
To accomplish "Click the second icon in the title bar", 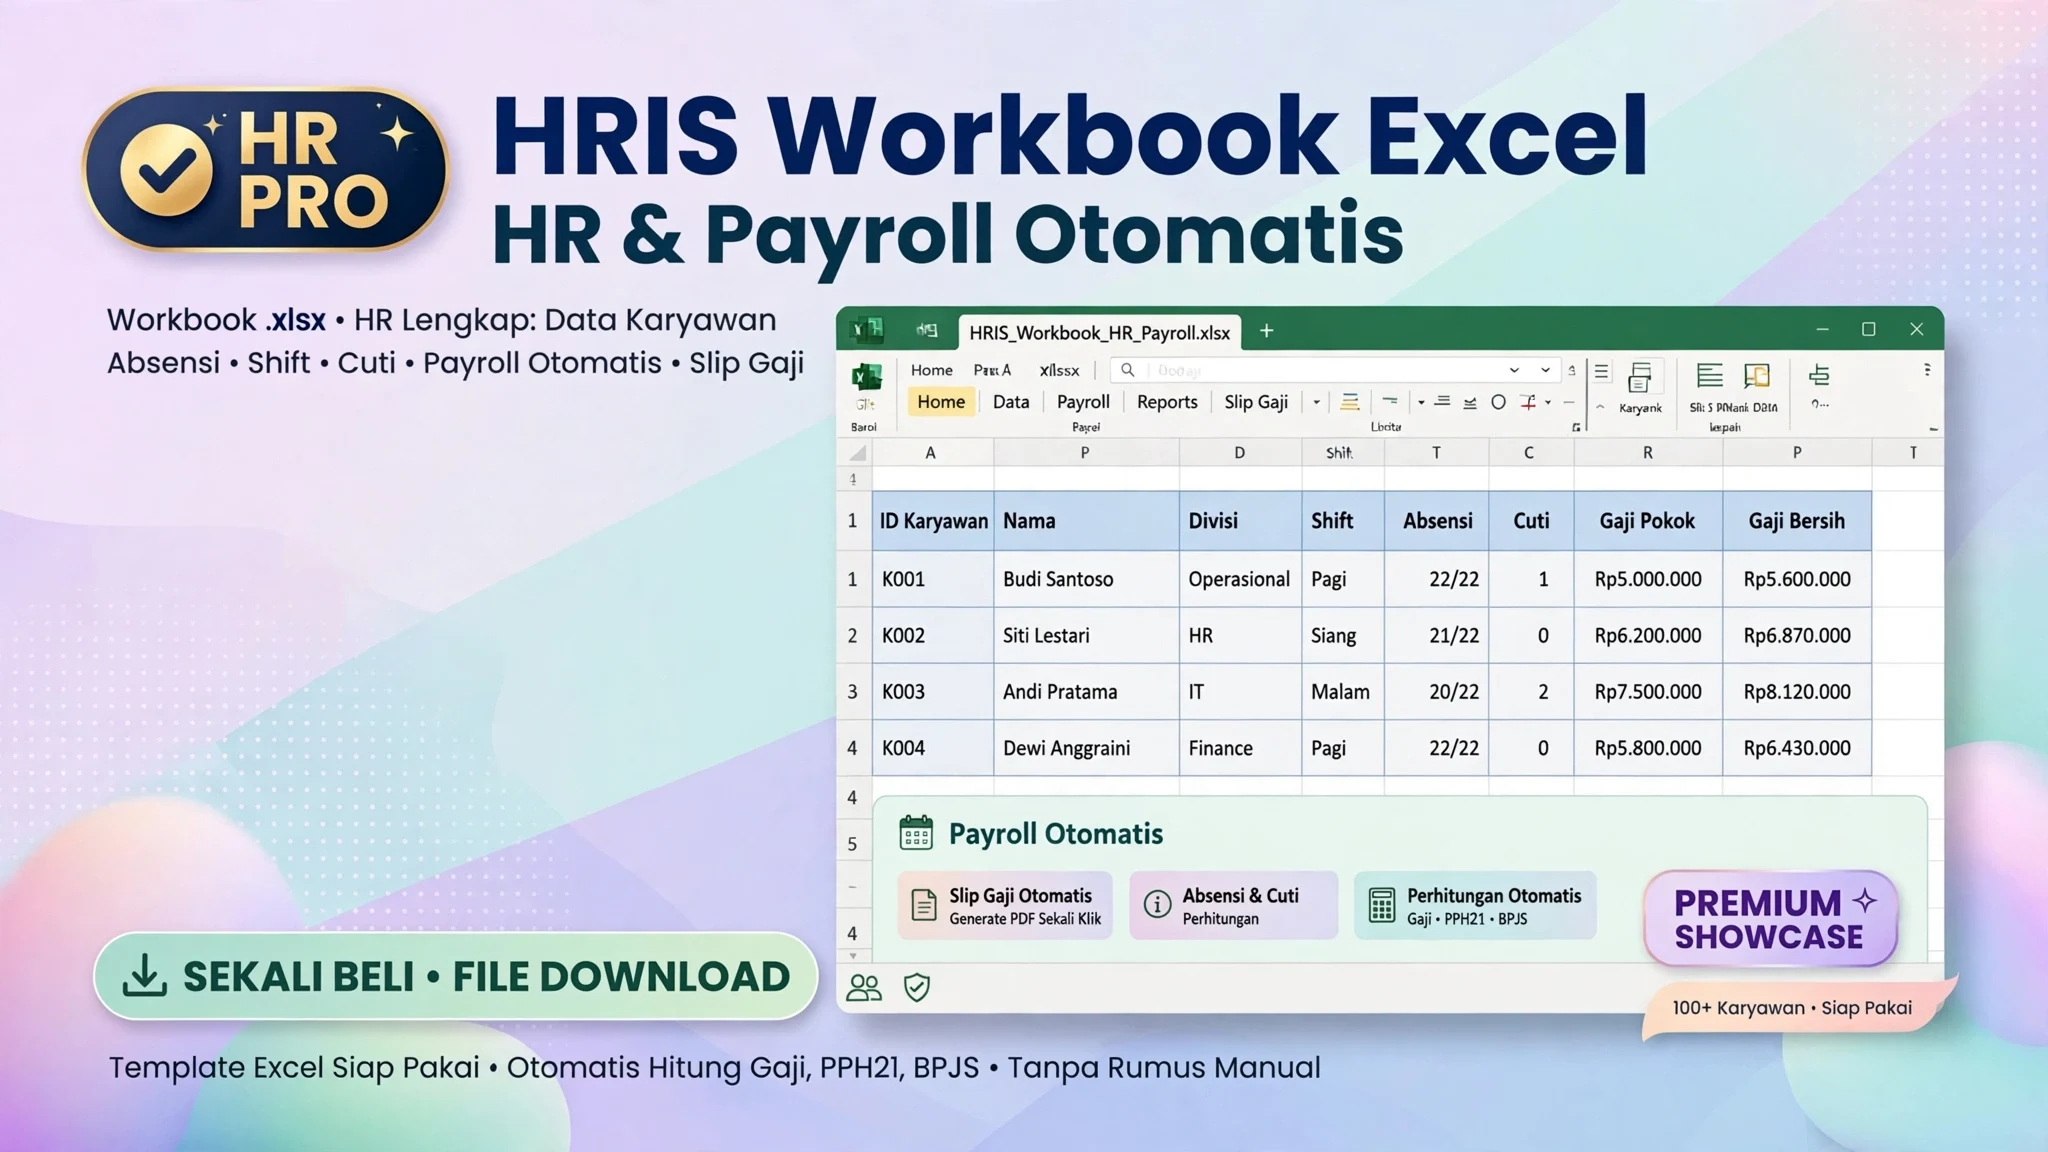I will 927,329.
